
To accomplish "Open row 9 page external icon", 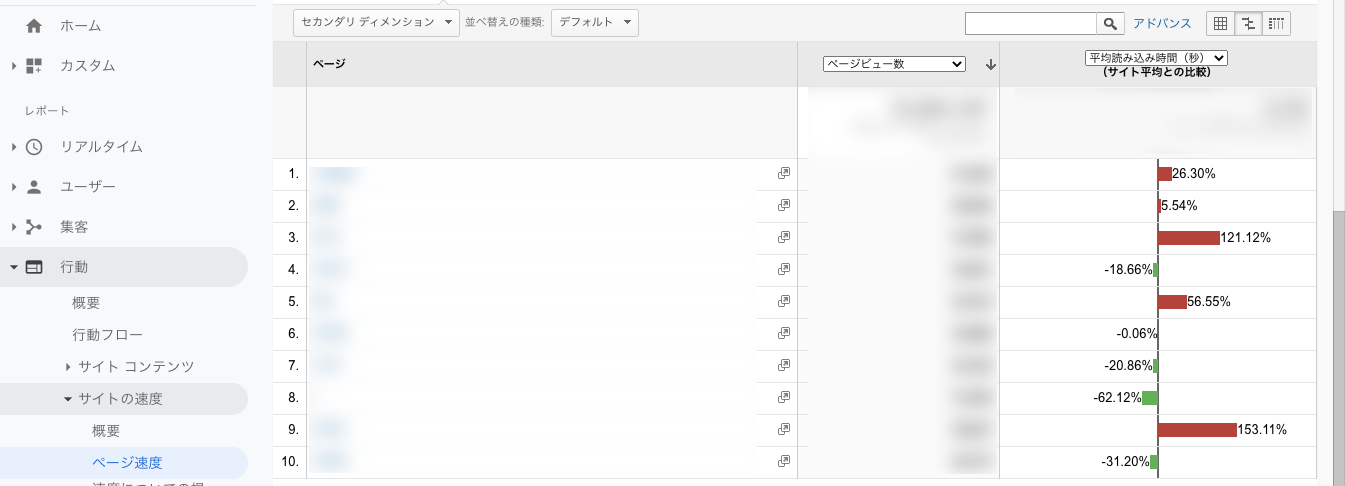I will click(x=784, y=429).
